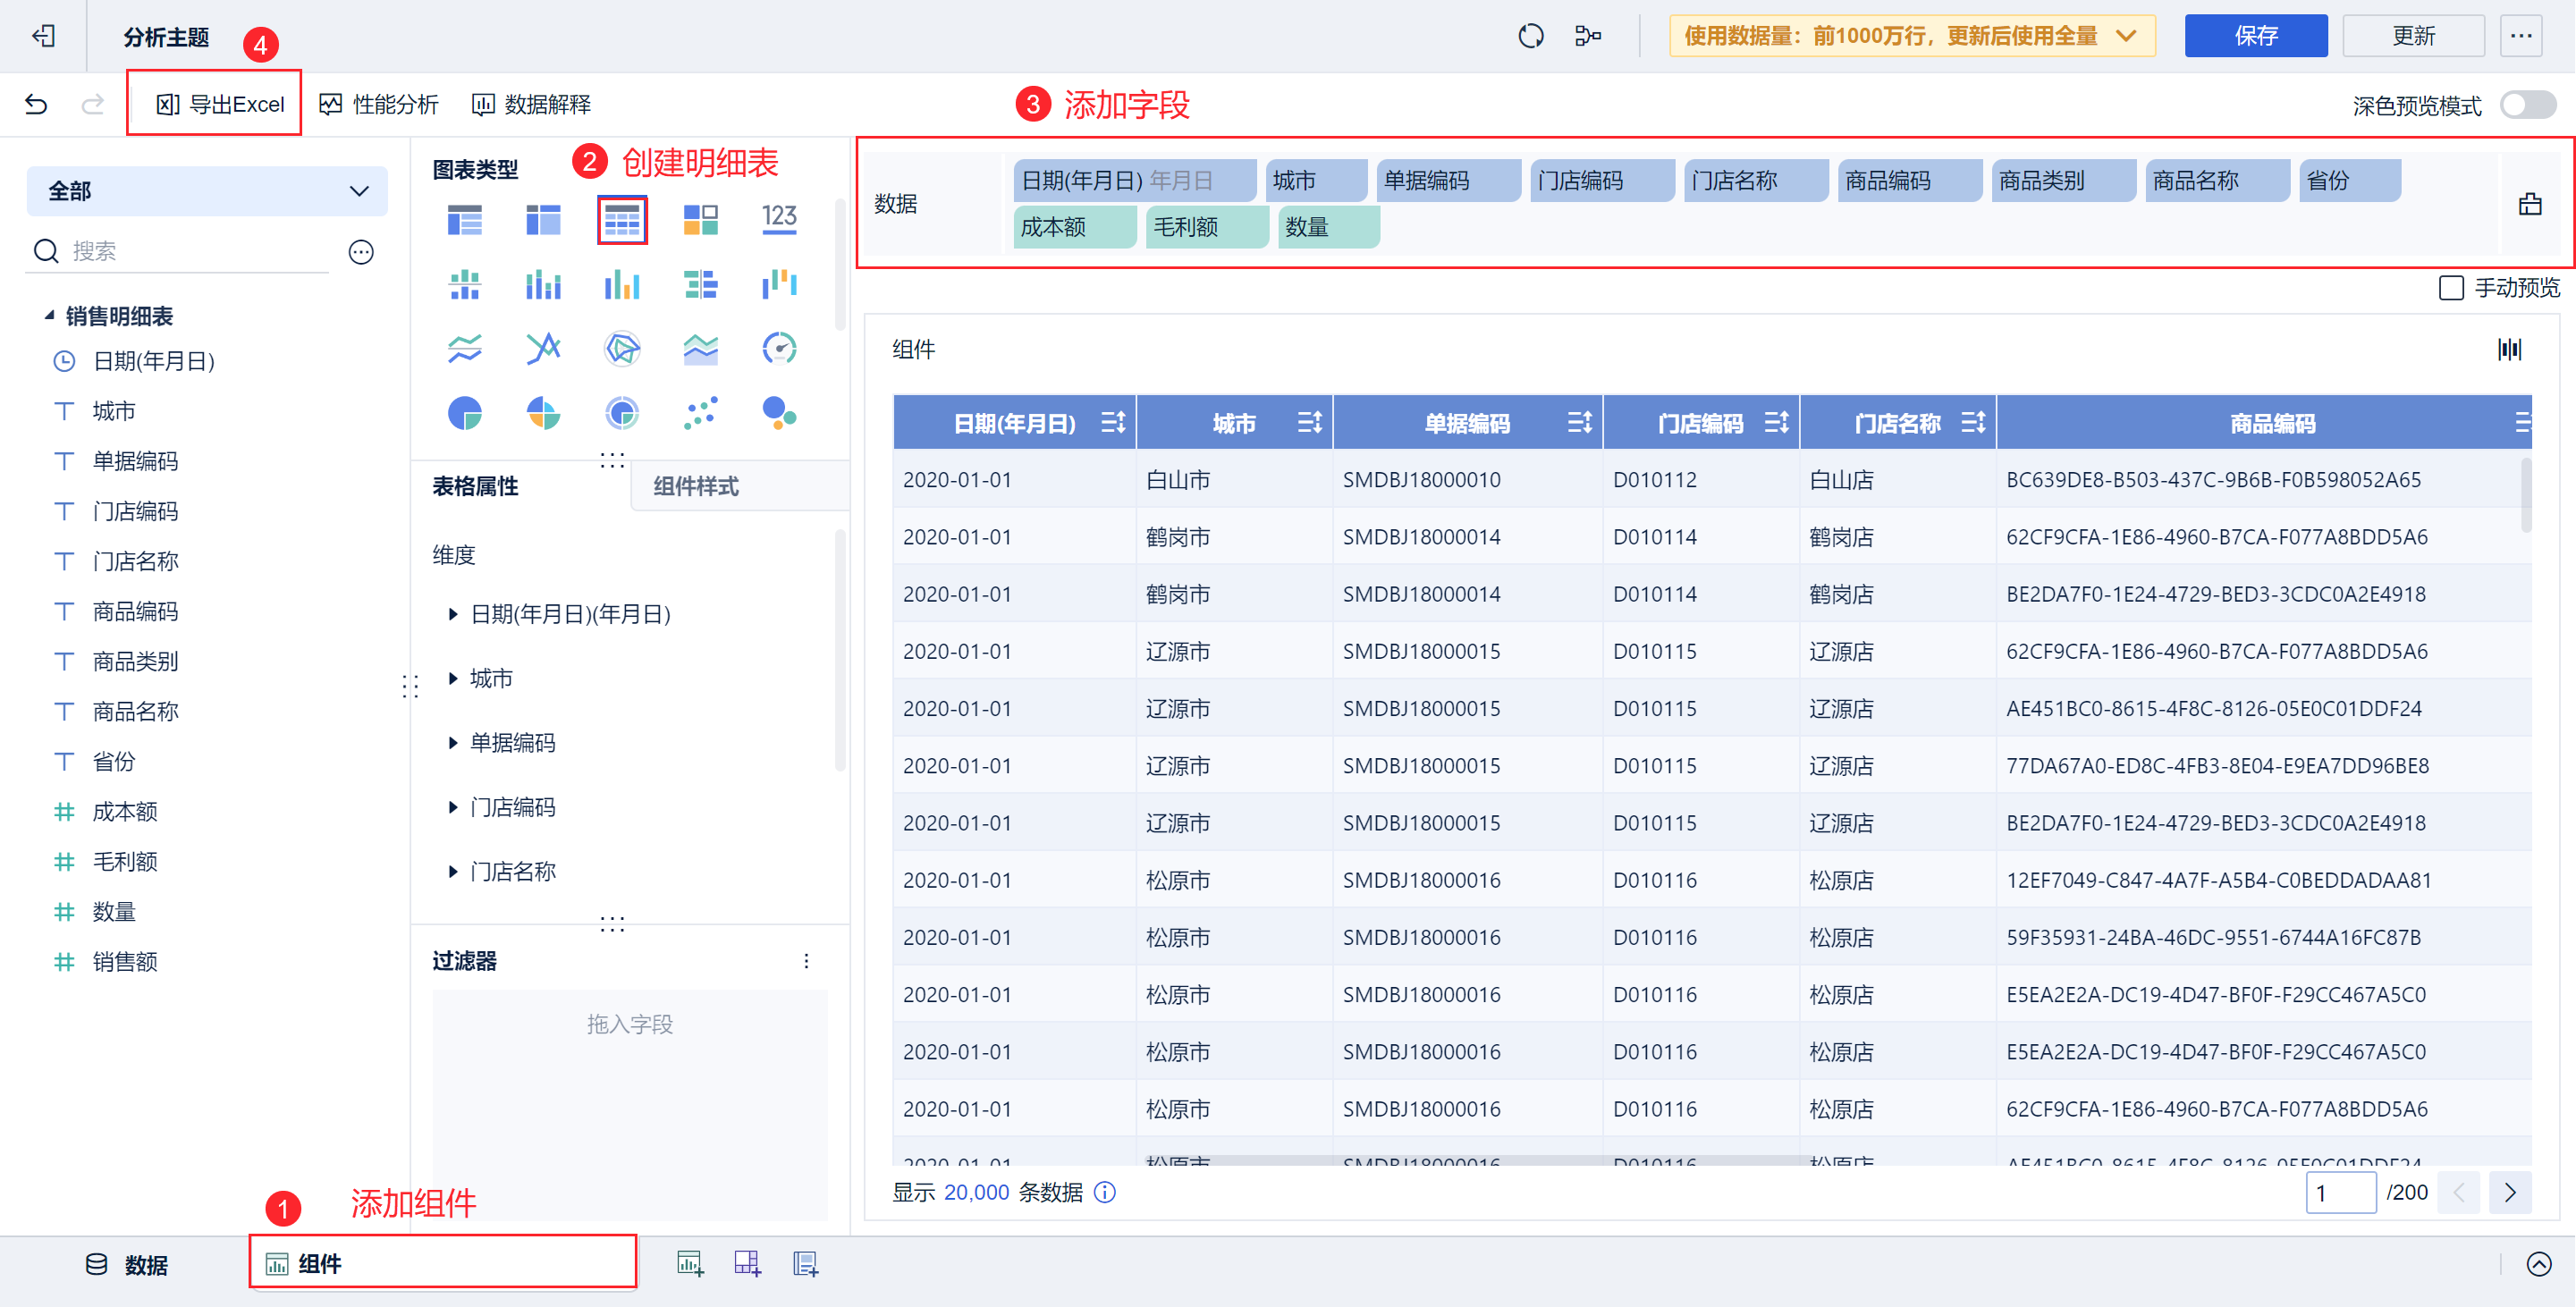Click the refresh circle icon in top bar
Screen dimensions: 2576x1307
tap(1530, 36)
